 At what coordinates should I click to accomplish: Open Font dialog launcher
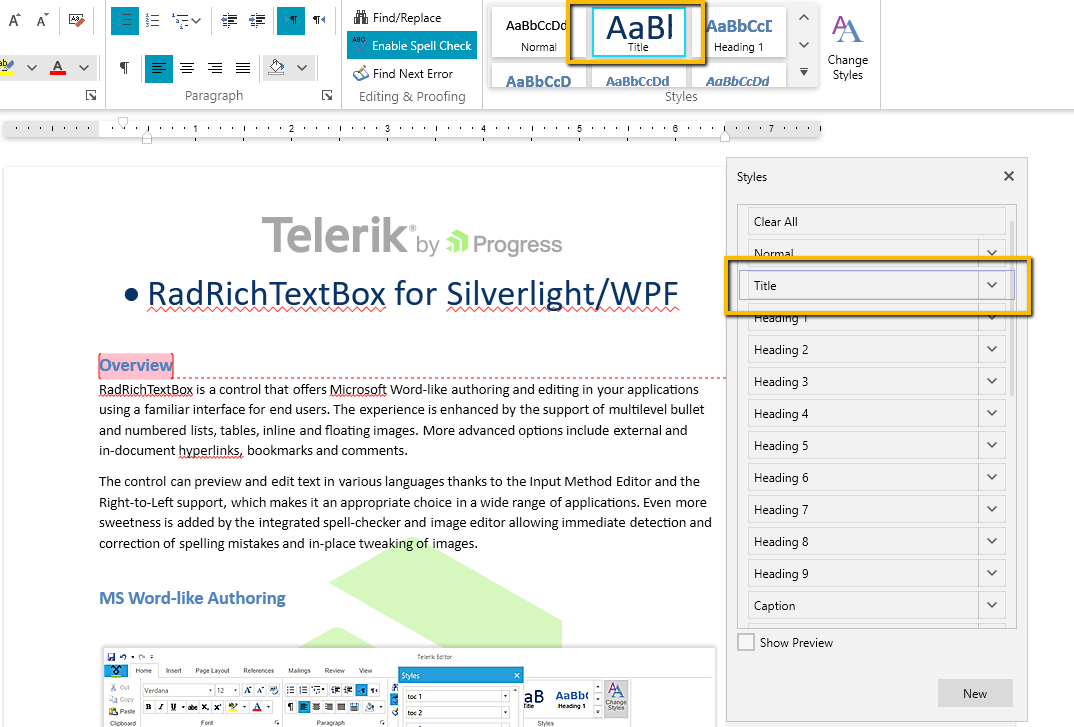pos(91,95)
